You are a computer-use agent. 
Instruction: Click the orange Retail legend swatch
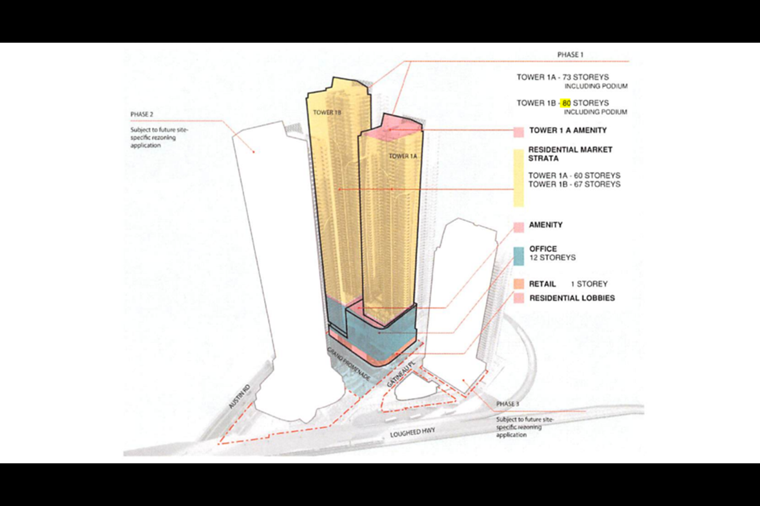coord(518,284)
